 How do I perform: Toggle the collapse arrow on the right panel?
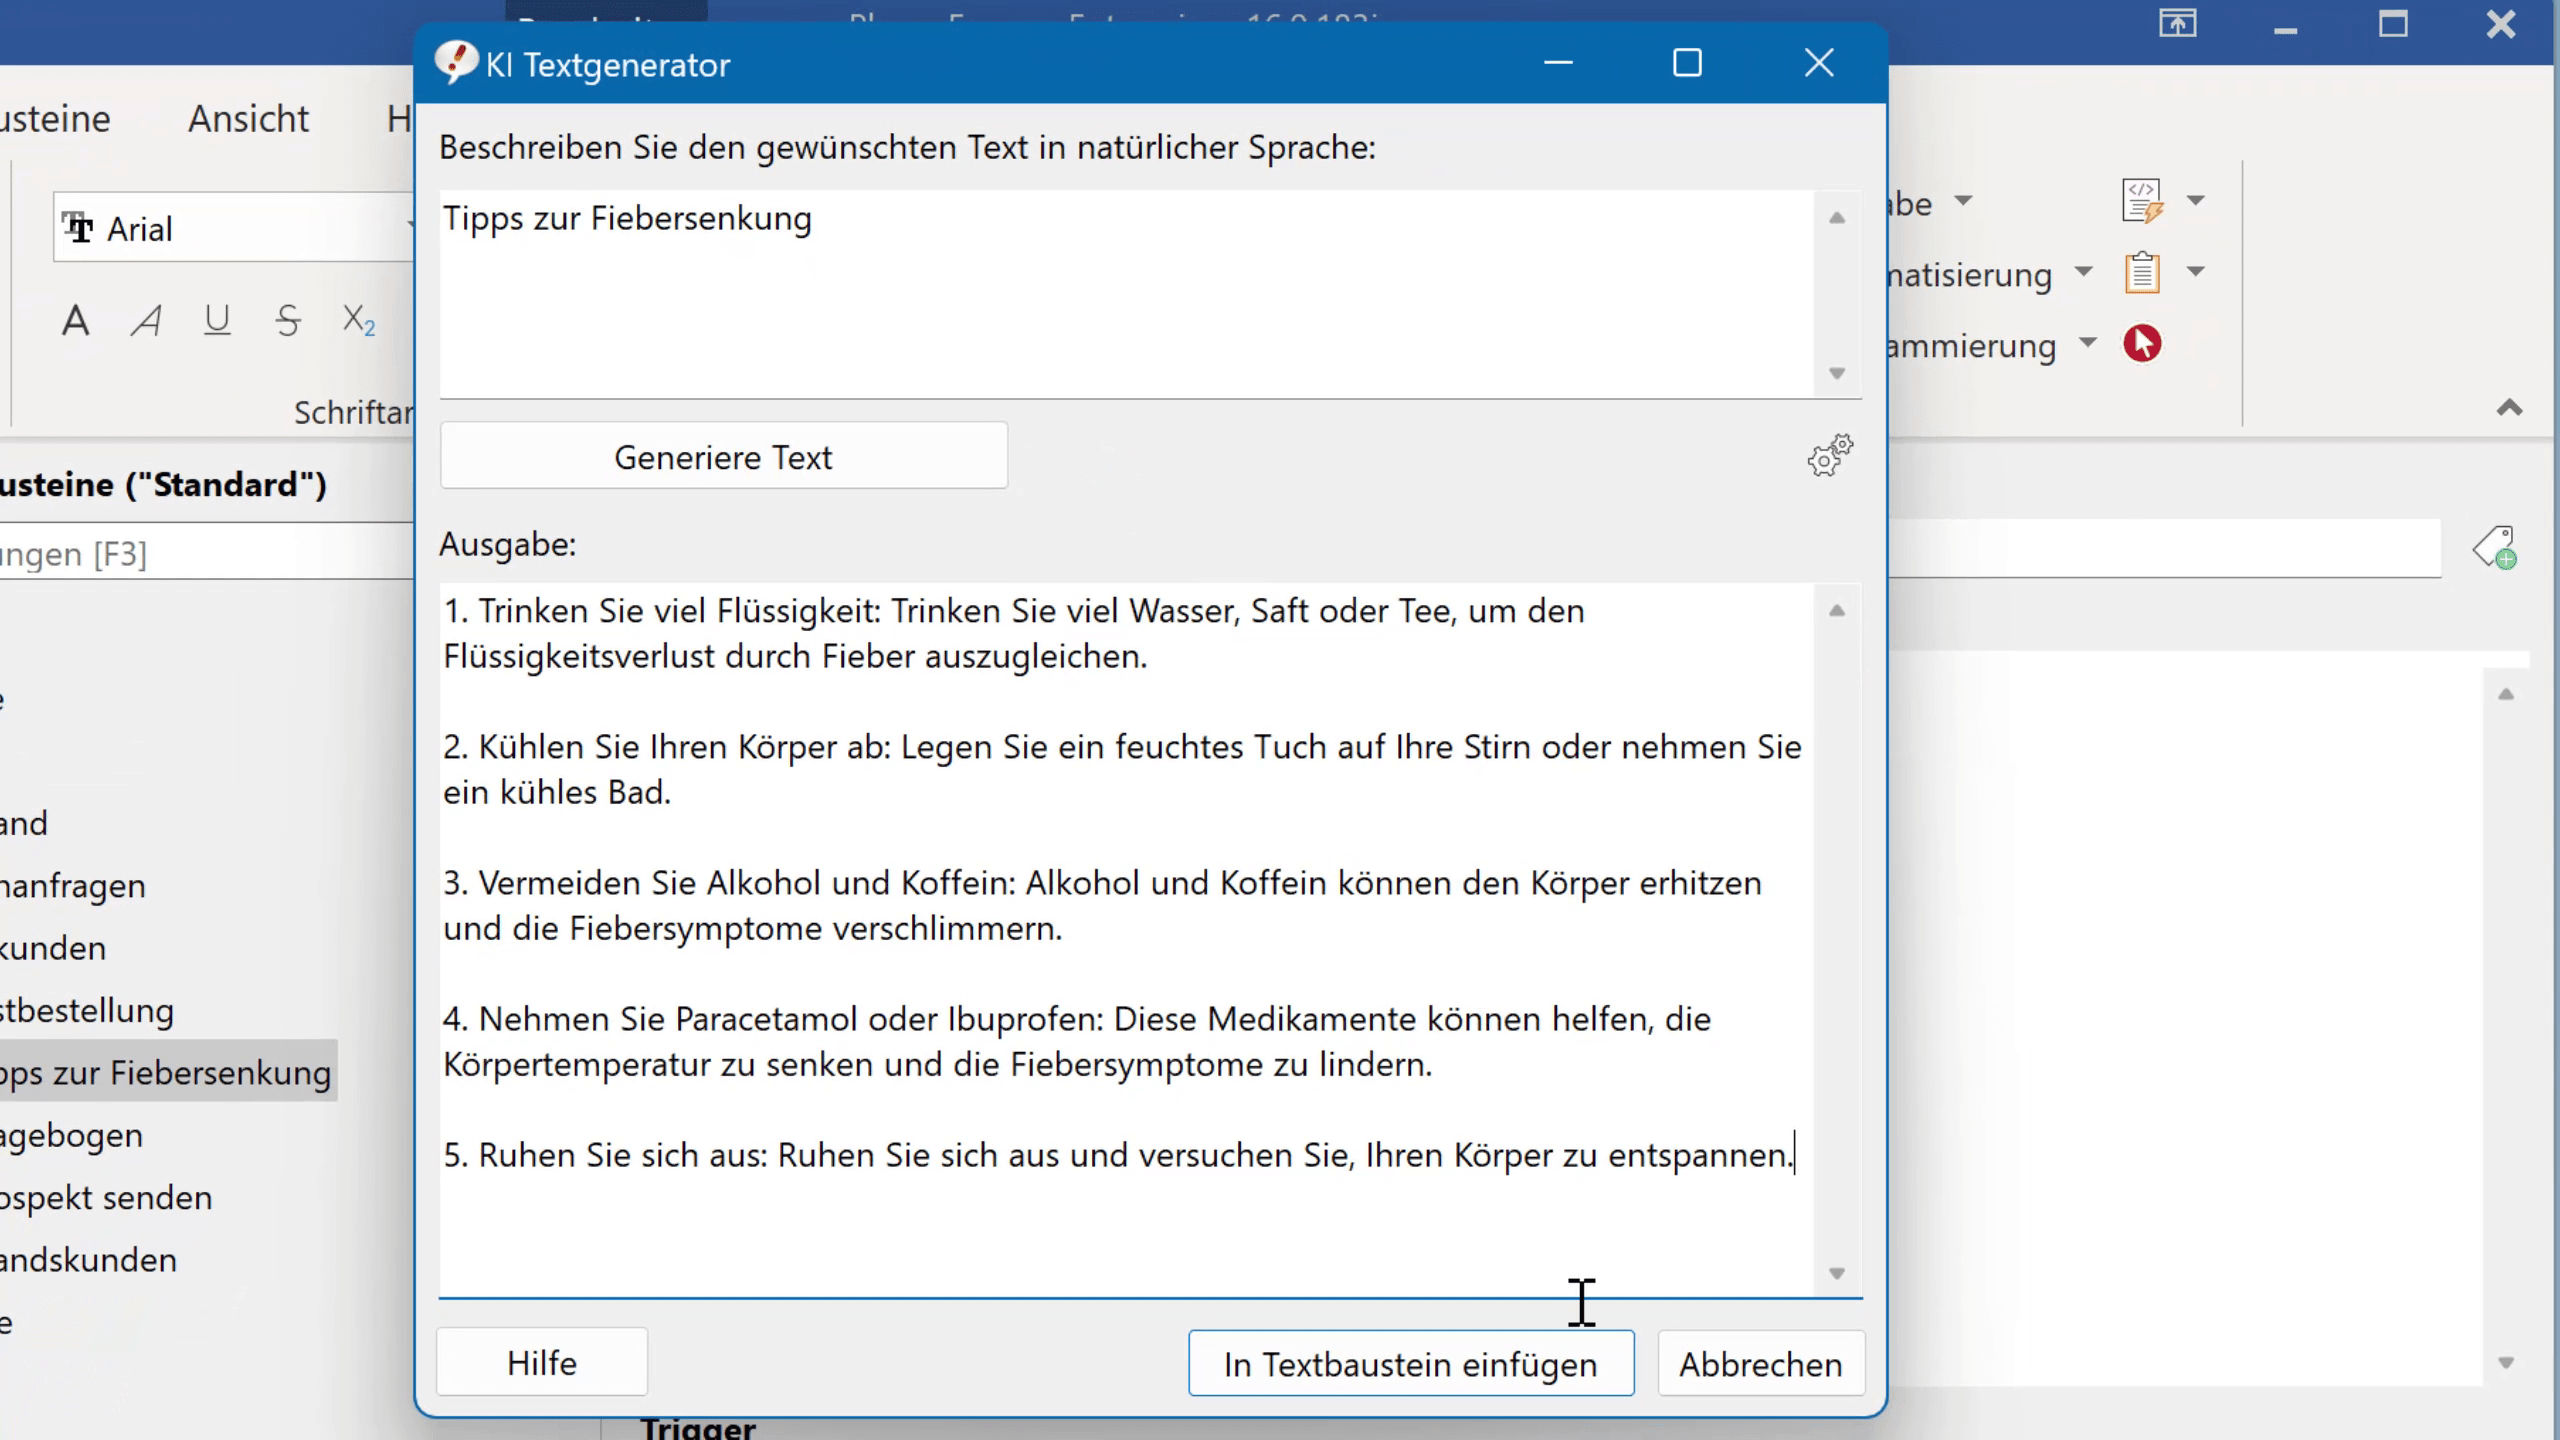click(2513, 406)
